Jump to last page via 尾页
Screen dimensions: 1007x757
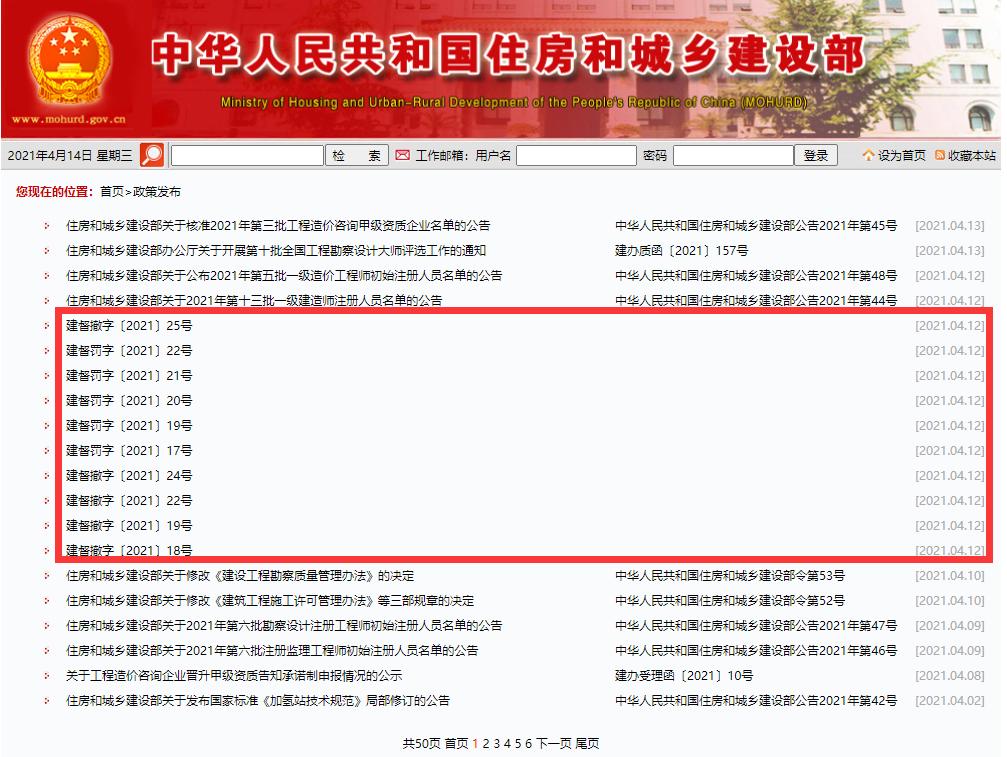click(x=588, y=743)
